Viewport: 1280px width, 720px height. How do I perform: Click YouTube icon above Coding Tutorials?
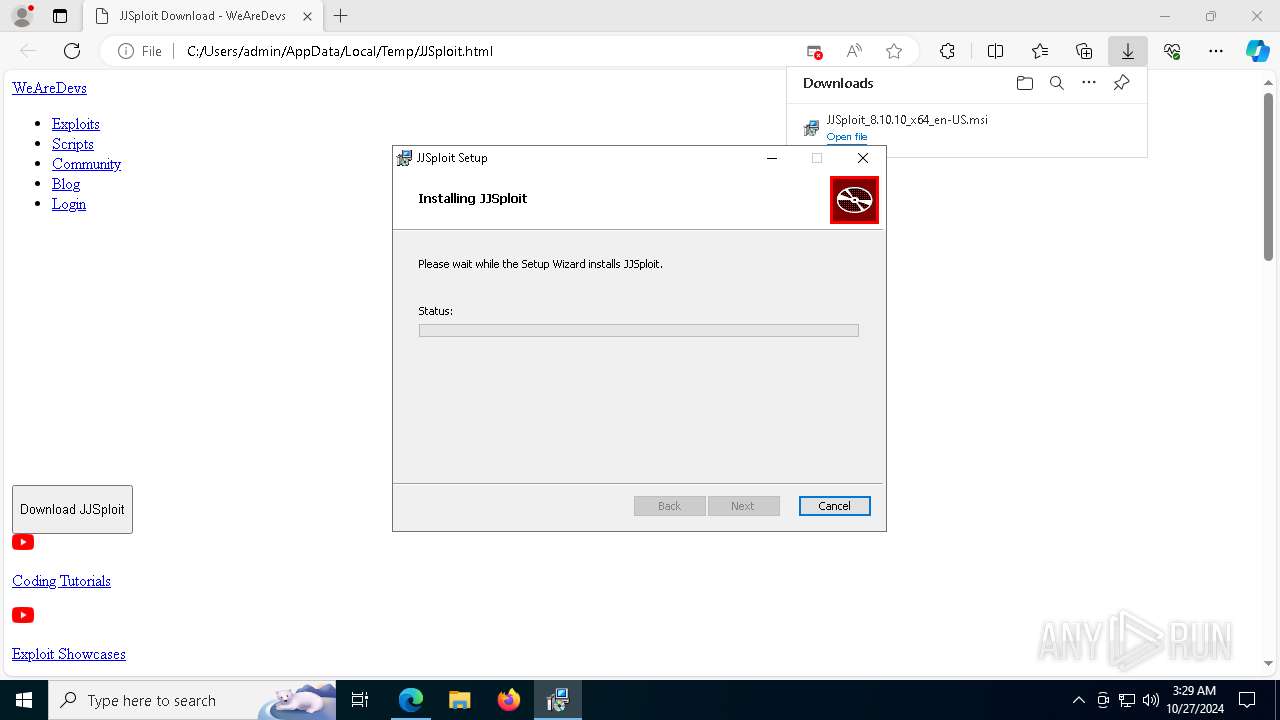[x=23, y=542]
